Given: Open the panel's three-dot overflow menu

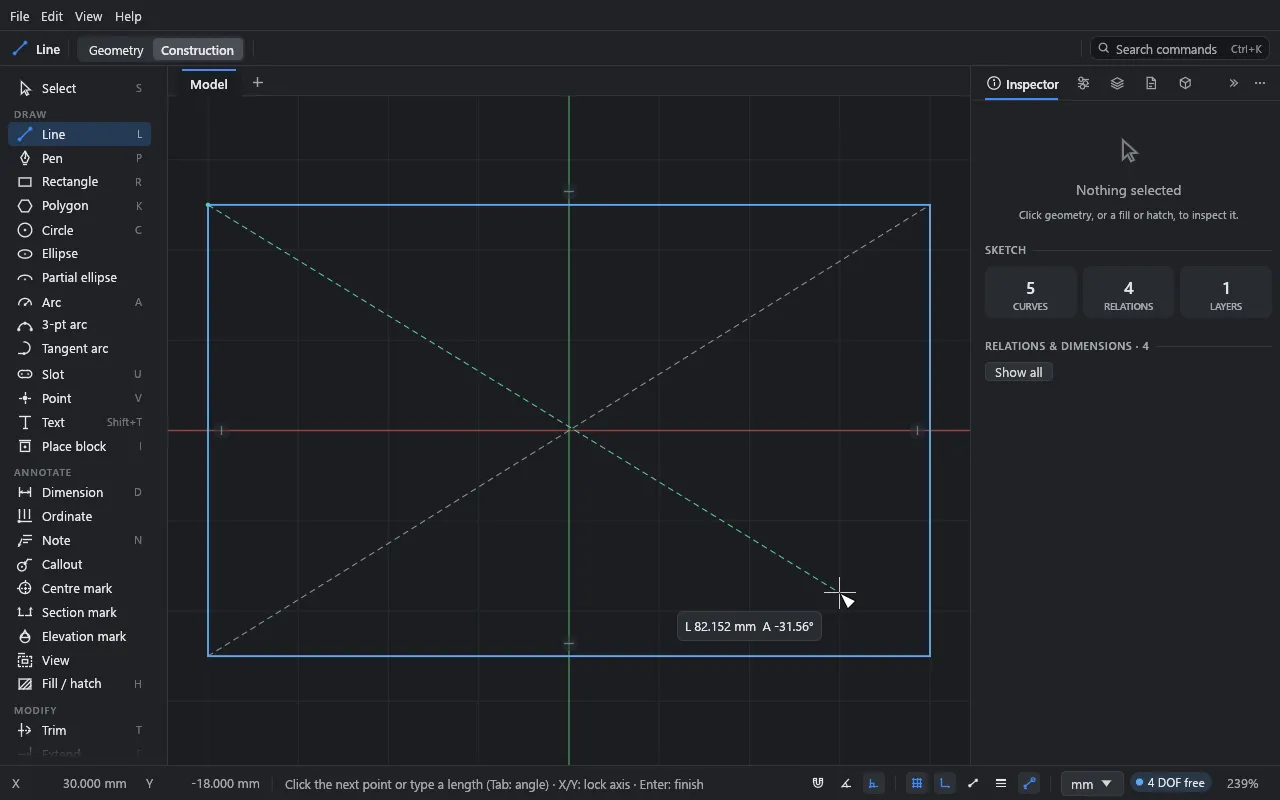Looking at the screenshot, I should pyautogui.click(x=1260, y=84).
